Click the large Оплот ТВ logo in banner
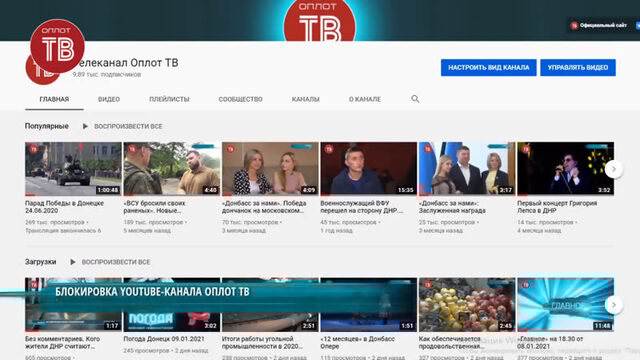 pos(320,21)
